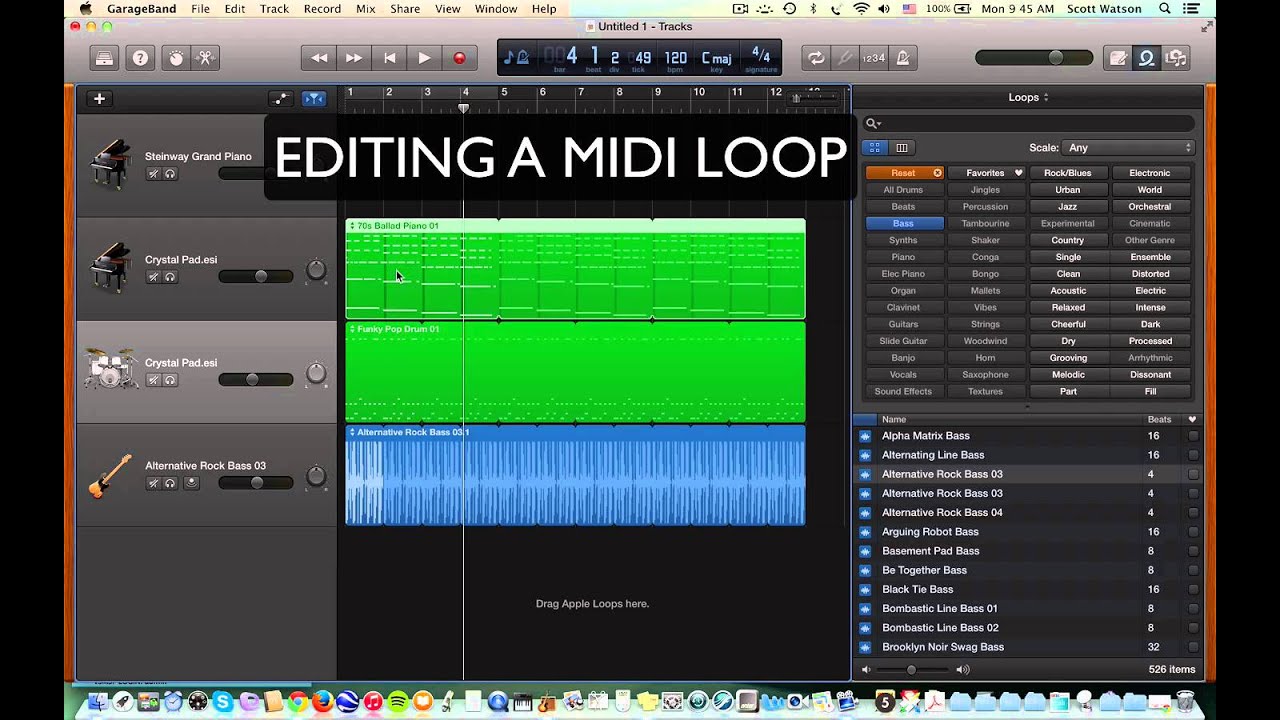
Task: Open the loop search magnifier menu
Action: (873, 123)
